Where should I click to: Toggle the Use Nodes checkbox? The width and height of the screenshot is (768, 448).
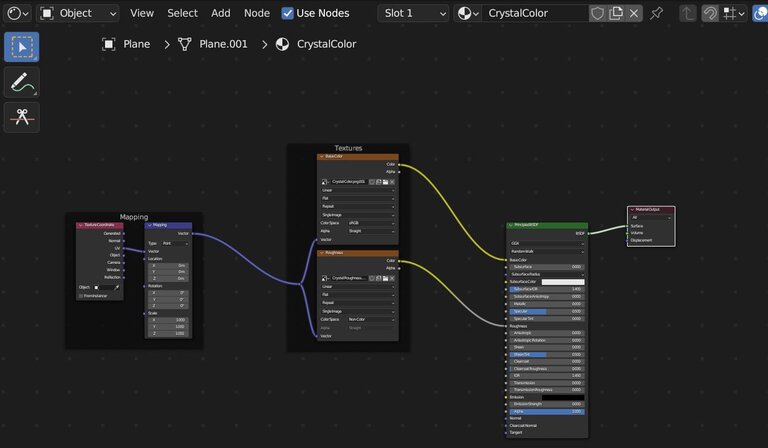tap(288, 13)
